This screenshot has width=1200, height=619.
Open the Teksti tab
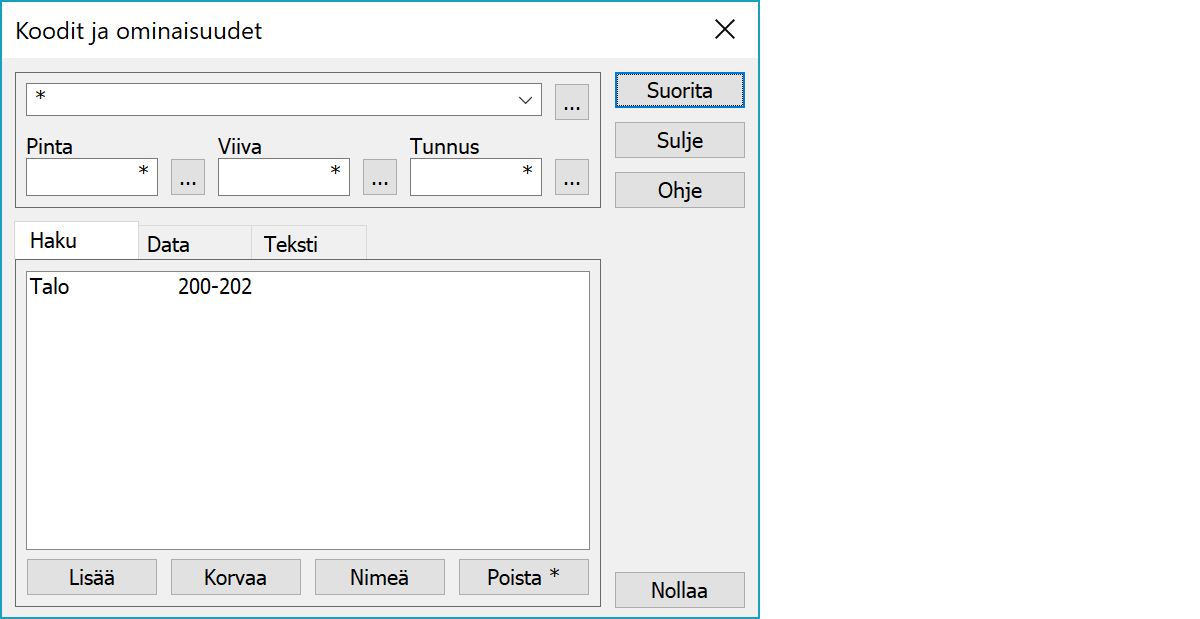coord(309,244)
